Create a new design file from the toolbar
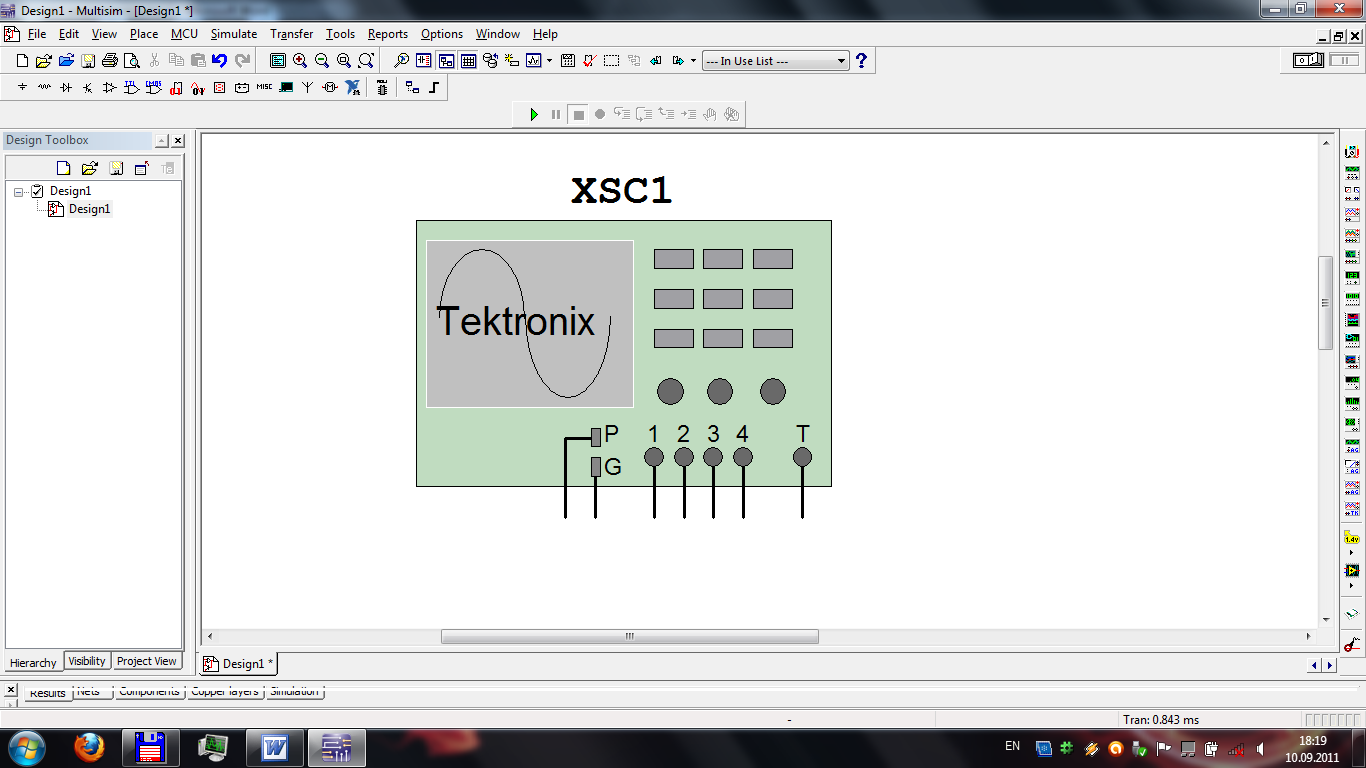The width and height of the screenshot is (1366, 768). 22,61
